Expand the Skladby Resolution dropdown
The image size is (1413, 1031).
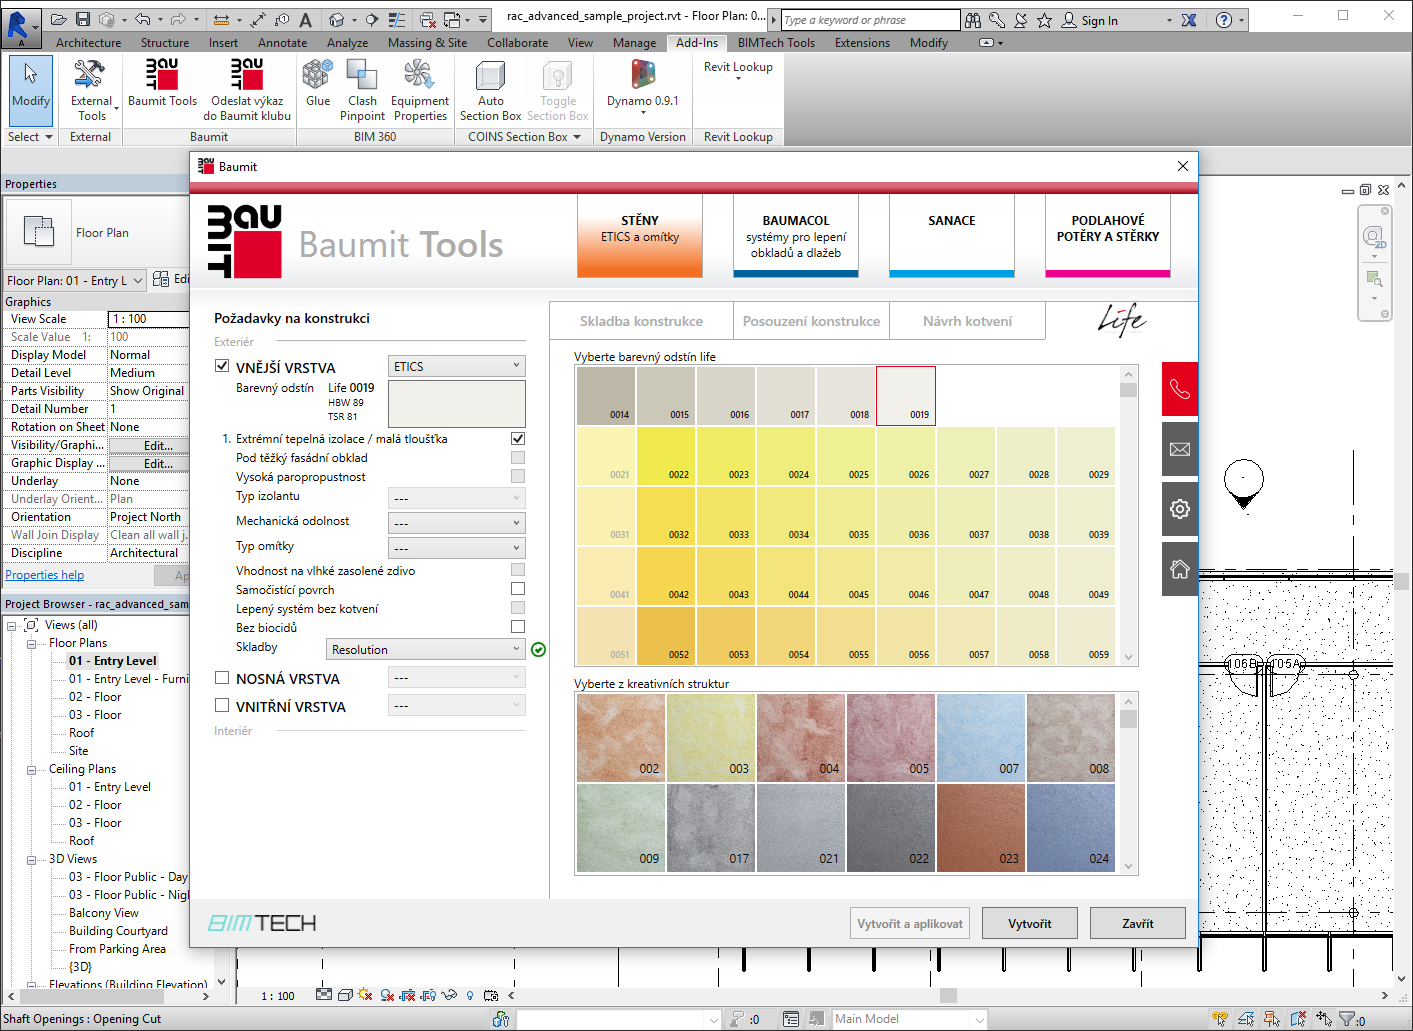click(426, 649)
